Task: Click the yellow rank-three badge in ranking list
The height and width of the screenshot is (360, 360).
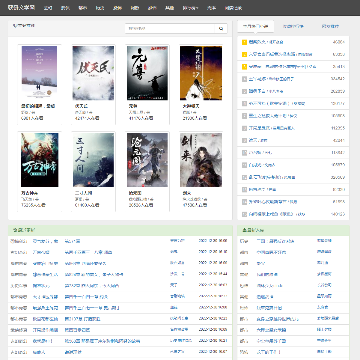Action: pyautogui.click(x=244, y=67)
